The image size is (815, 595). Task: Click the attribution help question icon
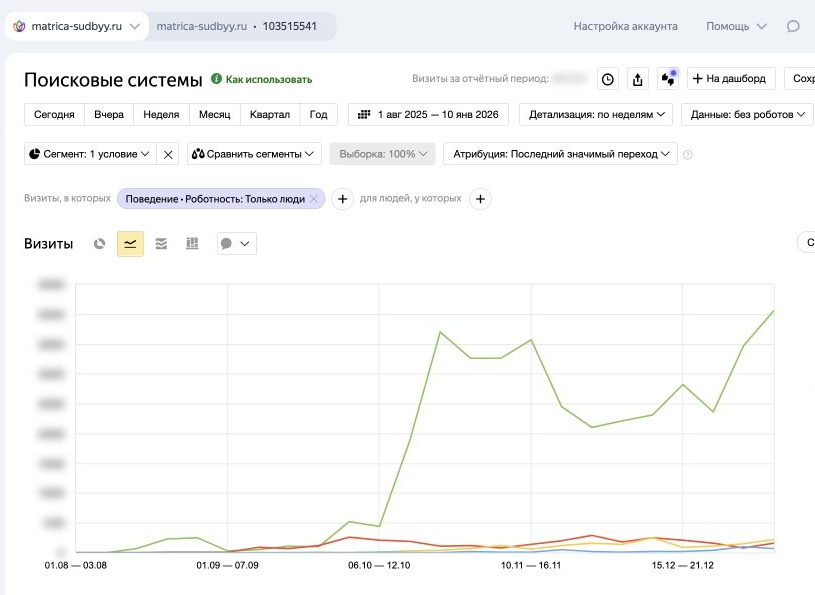[687, 155]
